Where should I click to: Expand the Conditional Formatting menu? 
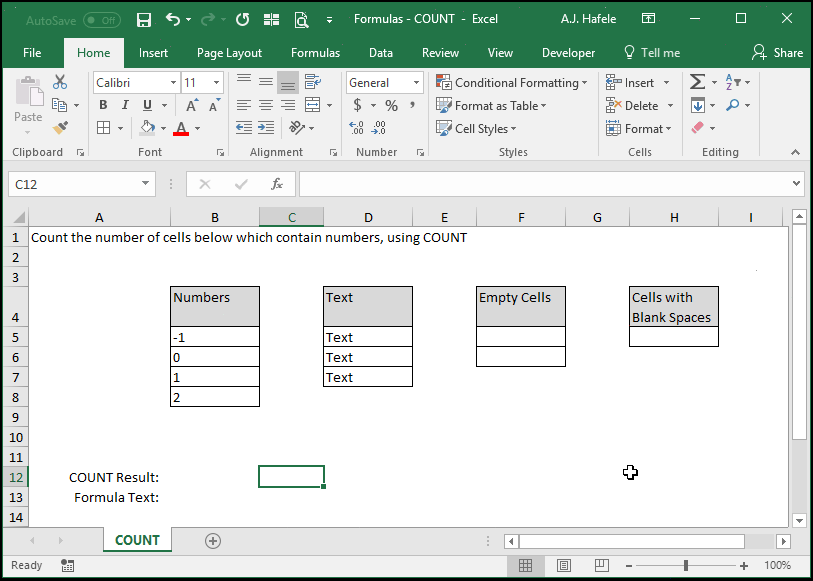point(512,83)
